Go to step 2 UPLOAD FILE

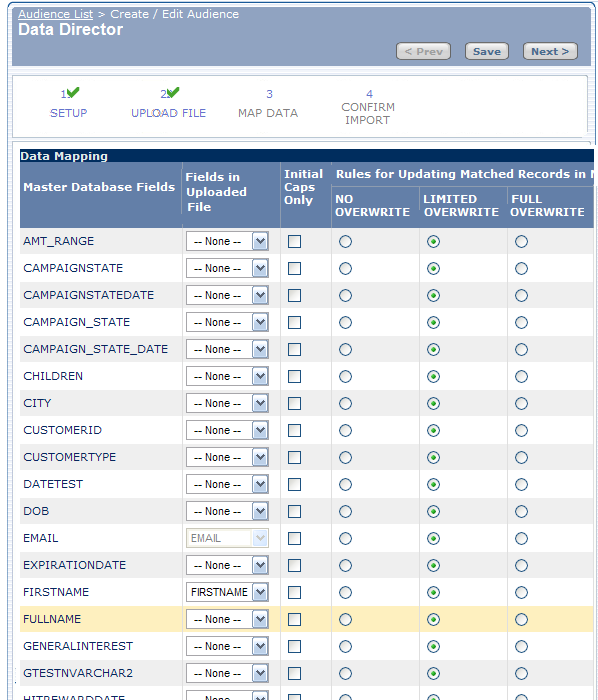click(169, 104)
